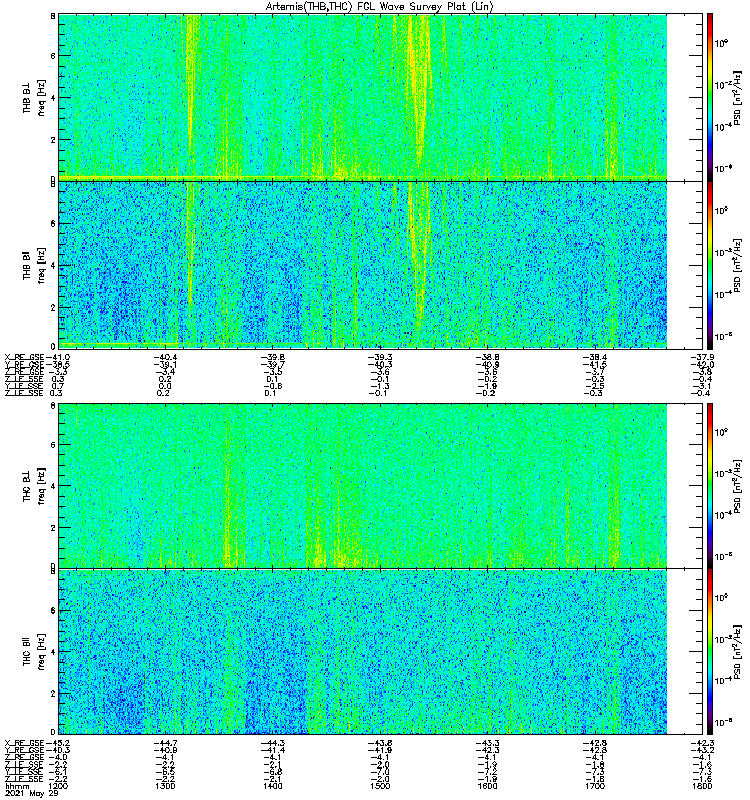Screen dimensions: 750x800
Task: Click the THB 'X_RE_GSE' row label
Action: coord(24,357)
